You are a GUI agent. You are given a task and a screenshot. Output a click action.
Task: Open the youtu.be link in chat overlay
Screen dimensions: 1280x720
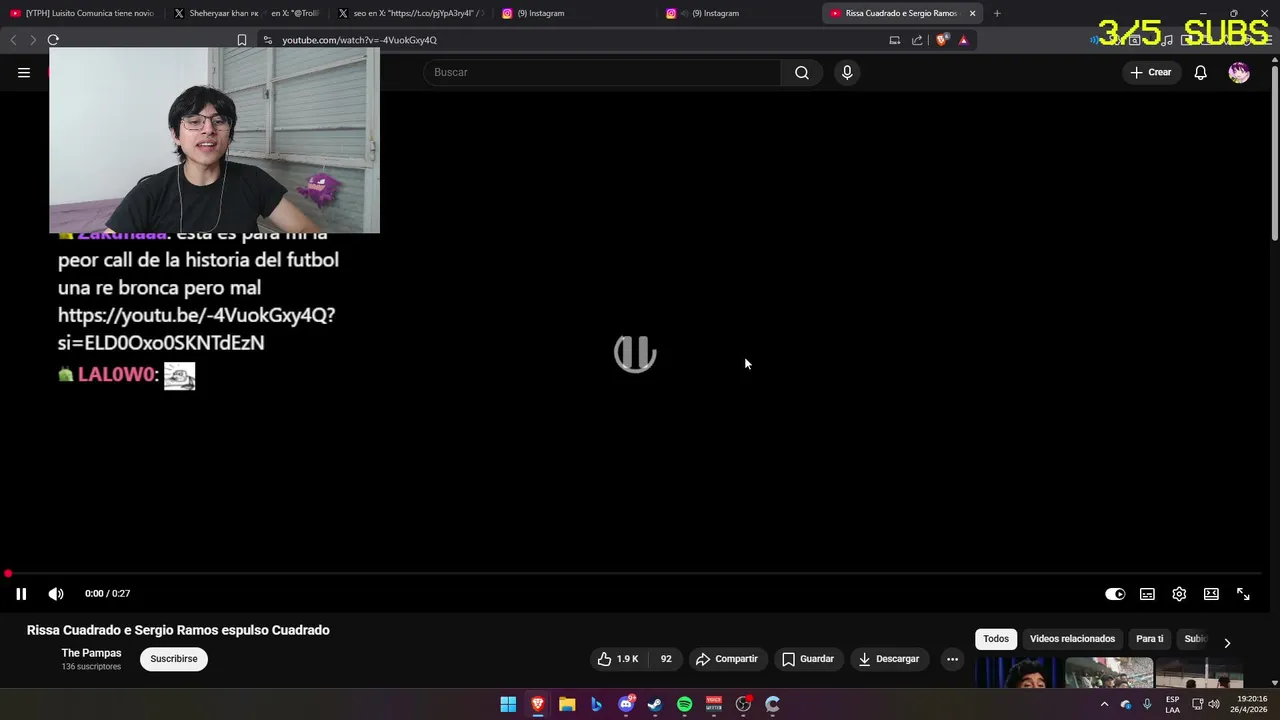click(x=196, y=329)
